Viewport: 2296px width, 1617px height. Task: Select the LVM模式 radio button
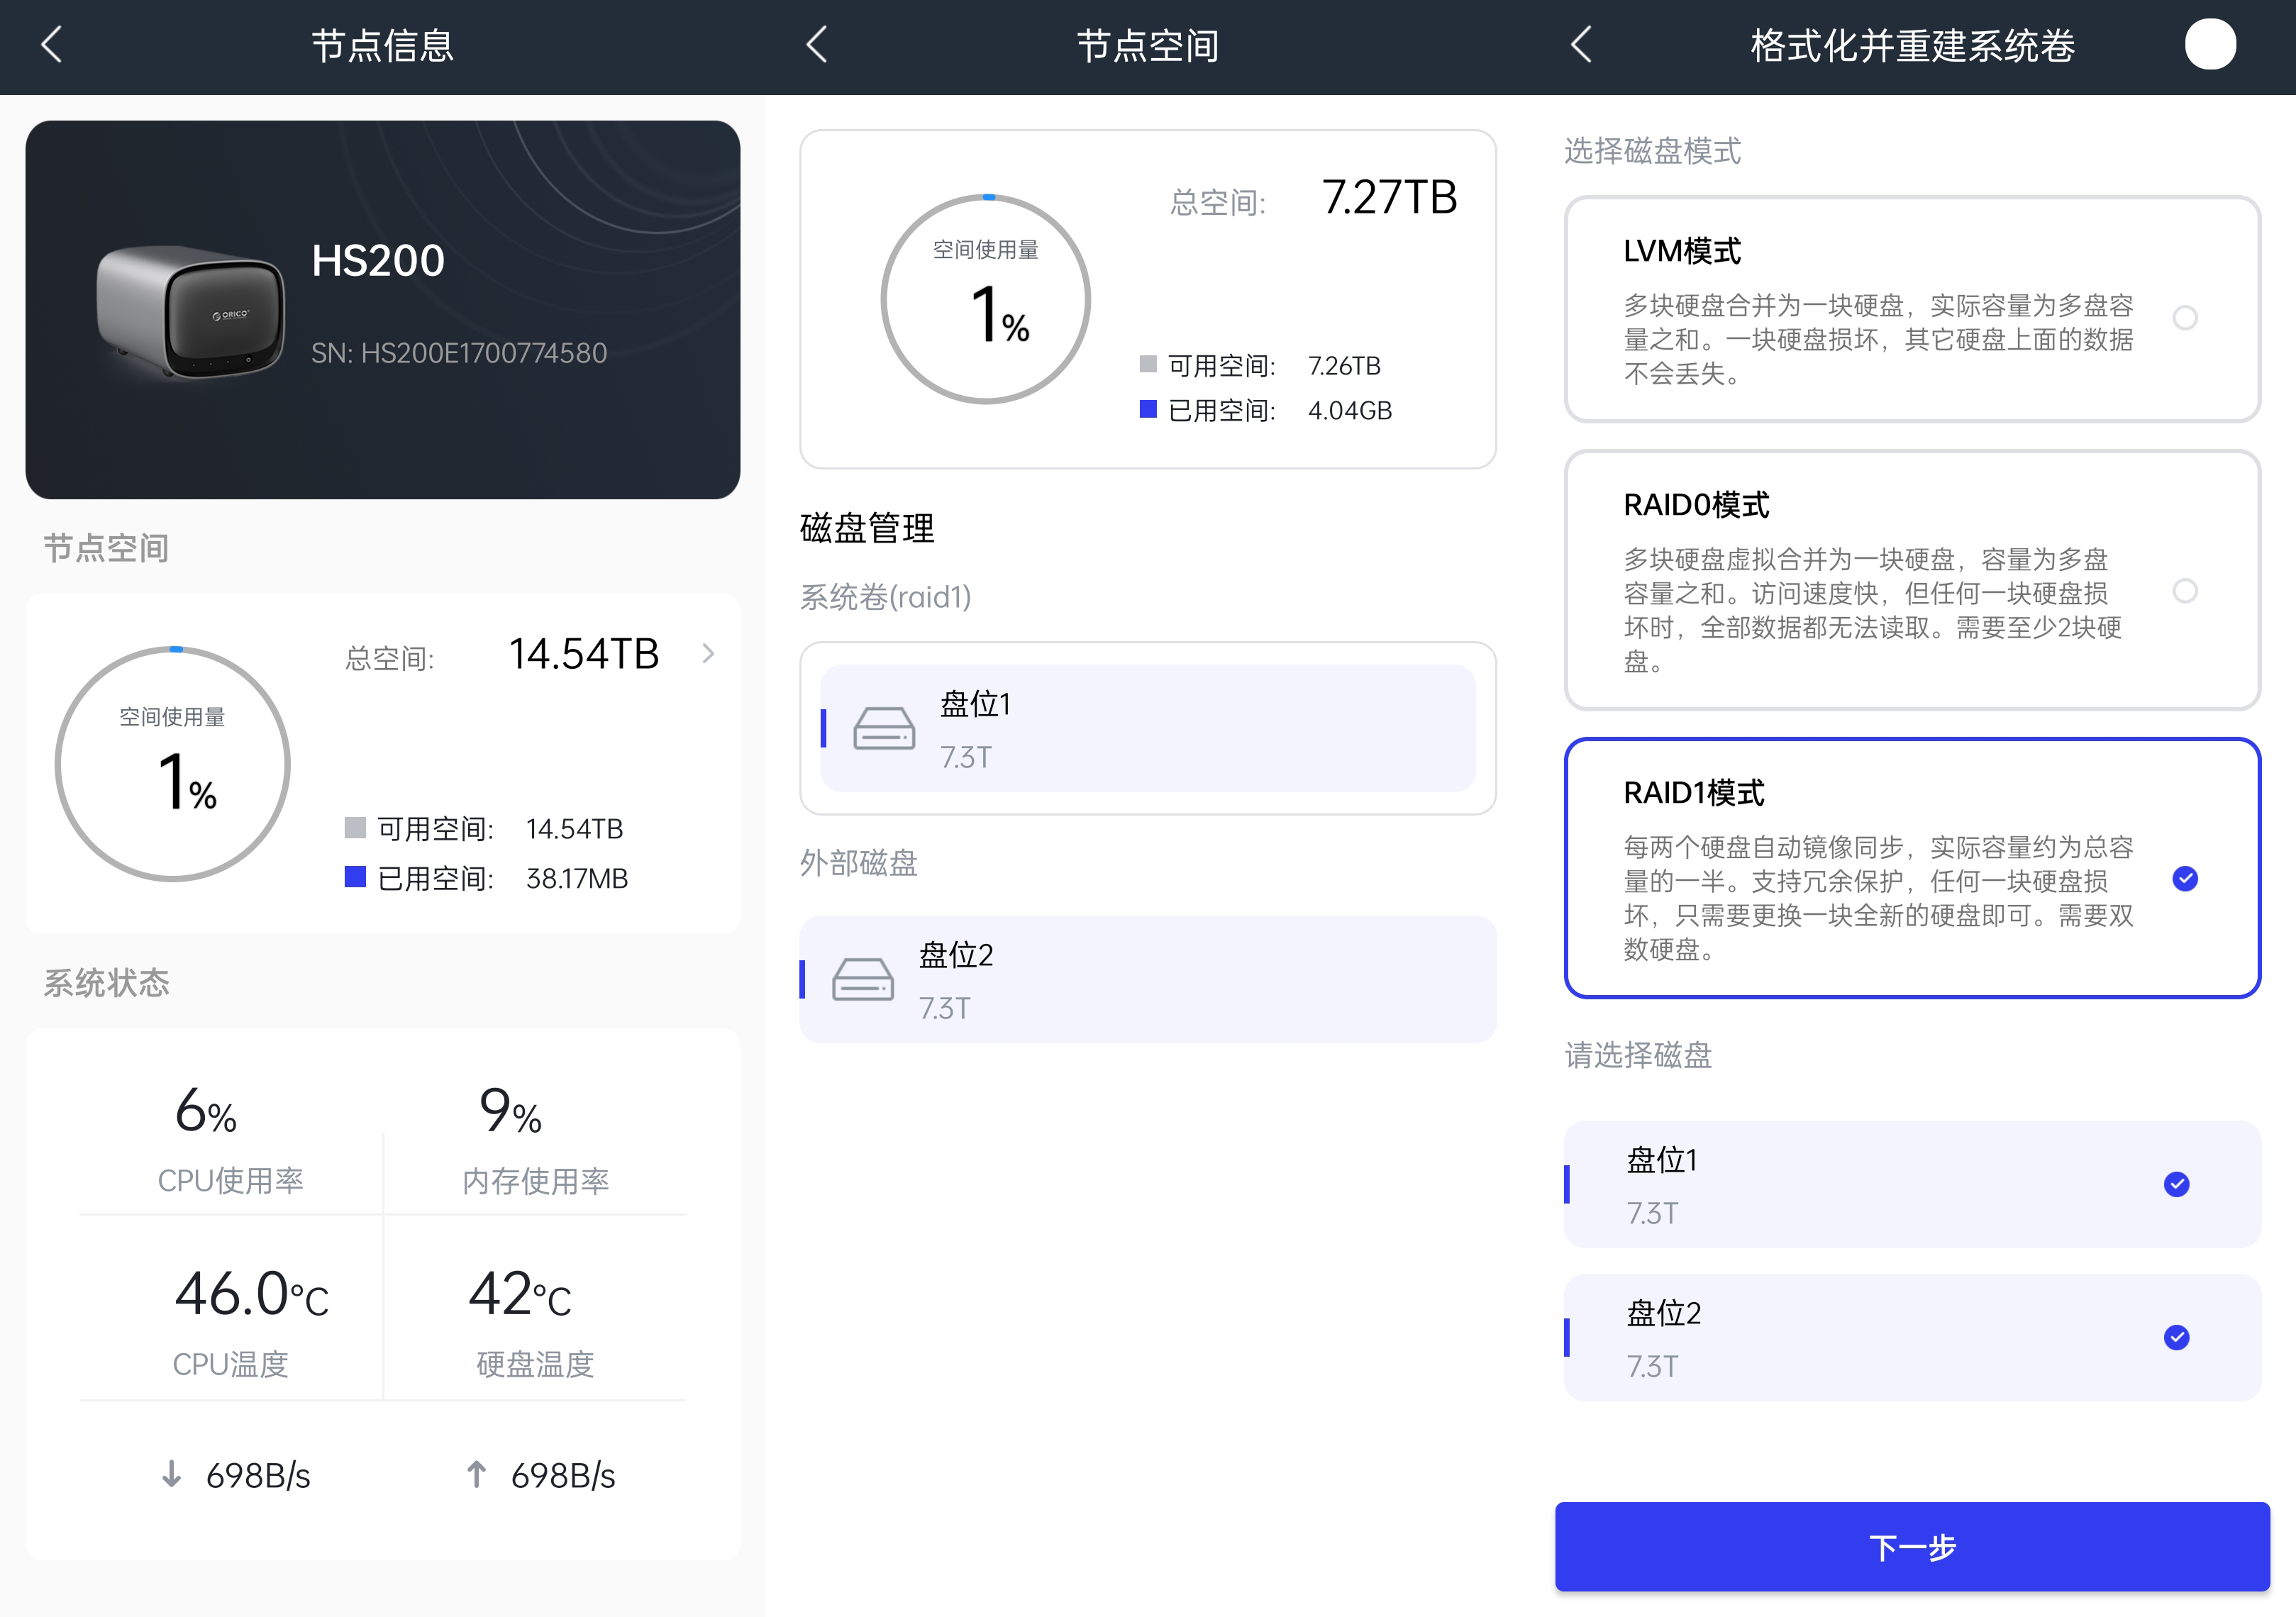pyautogui.click(x=2186, y=318)
